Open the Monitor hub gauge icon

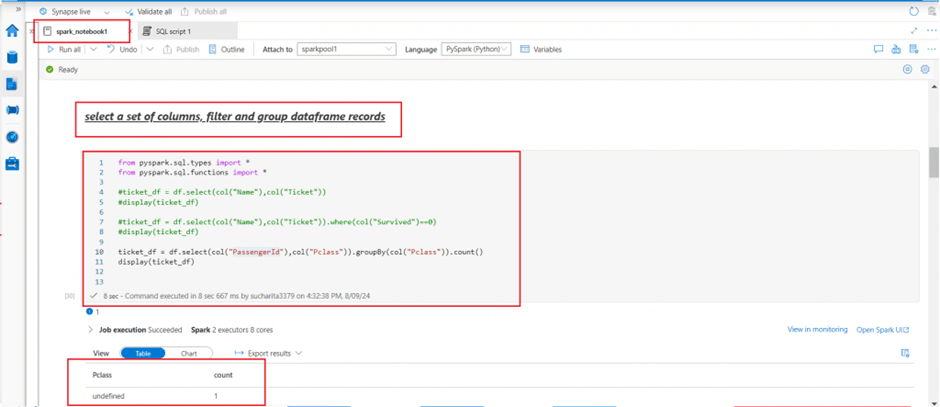[12, 137]
